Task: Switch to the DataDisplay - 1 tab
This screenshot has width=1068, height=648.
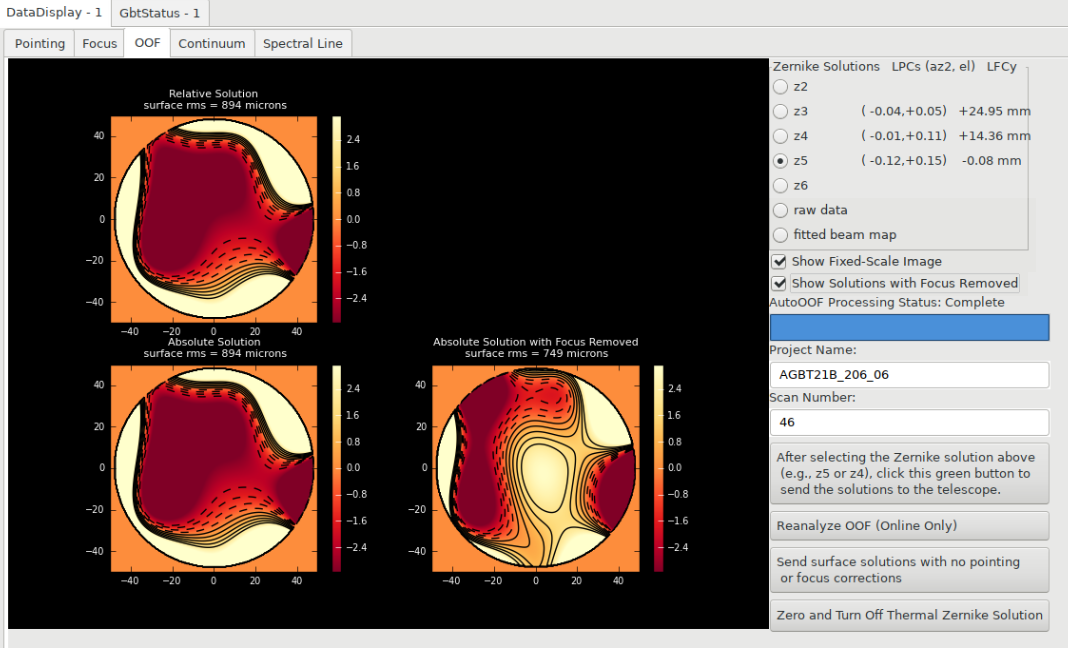Action: point(54,13)
